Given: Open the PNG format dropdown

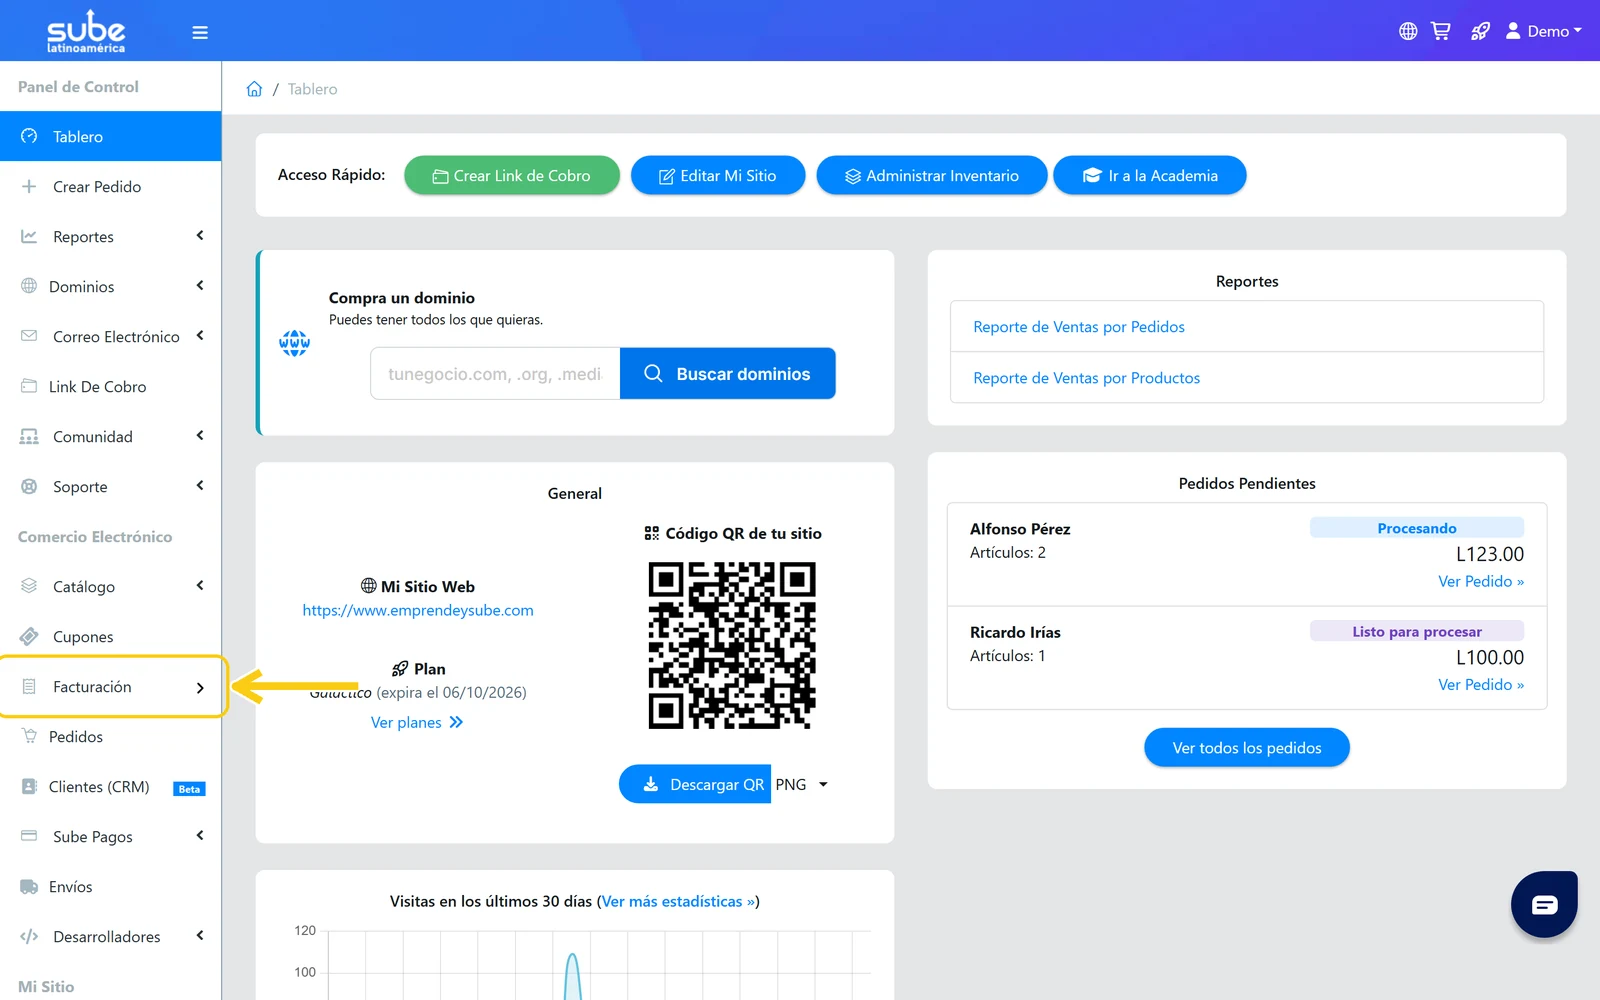Looking at the screenshot, I should (802, 784).
